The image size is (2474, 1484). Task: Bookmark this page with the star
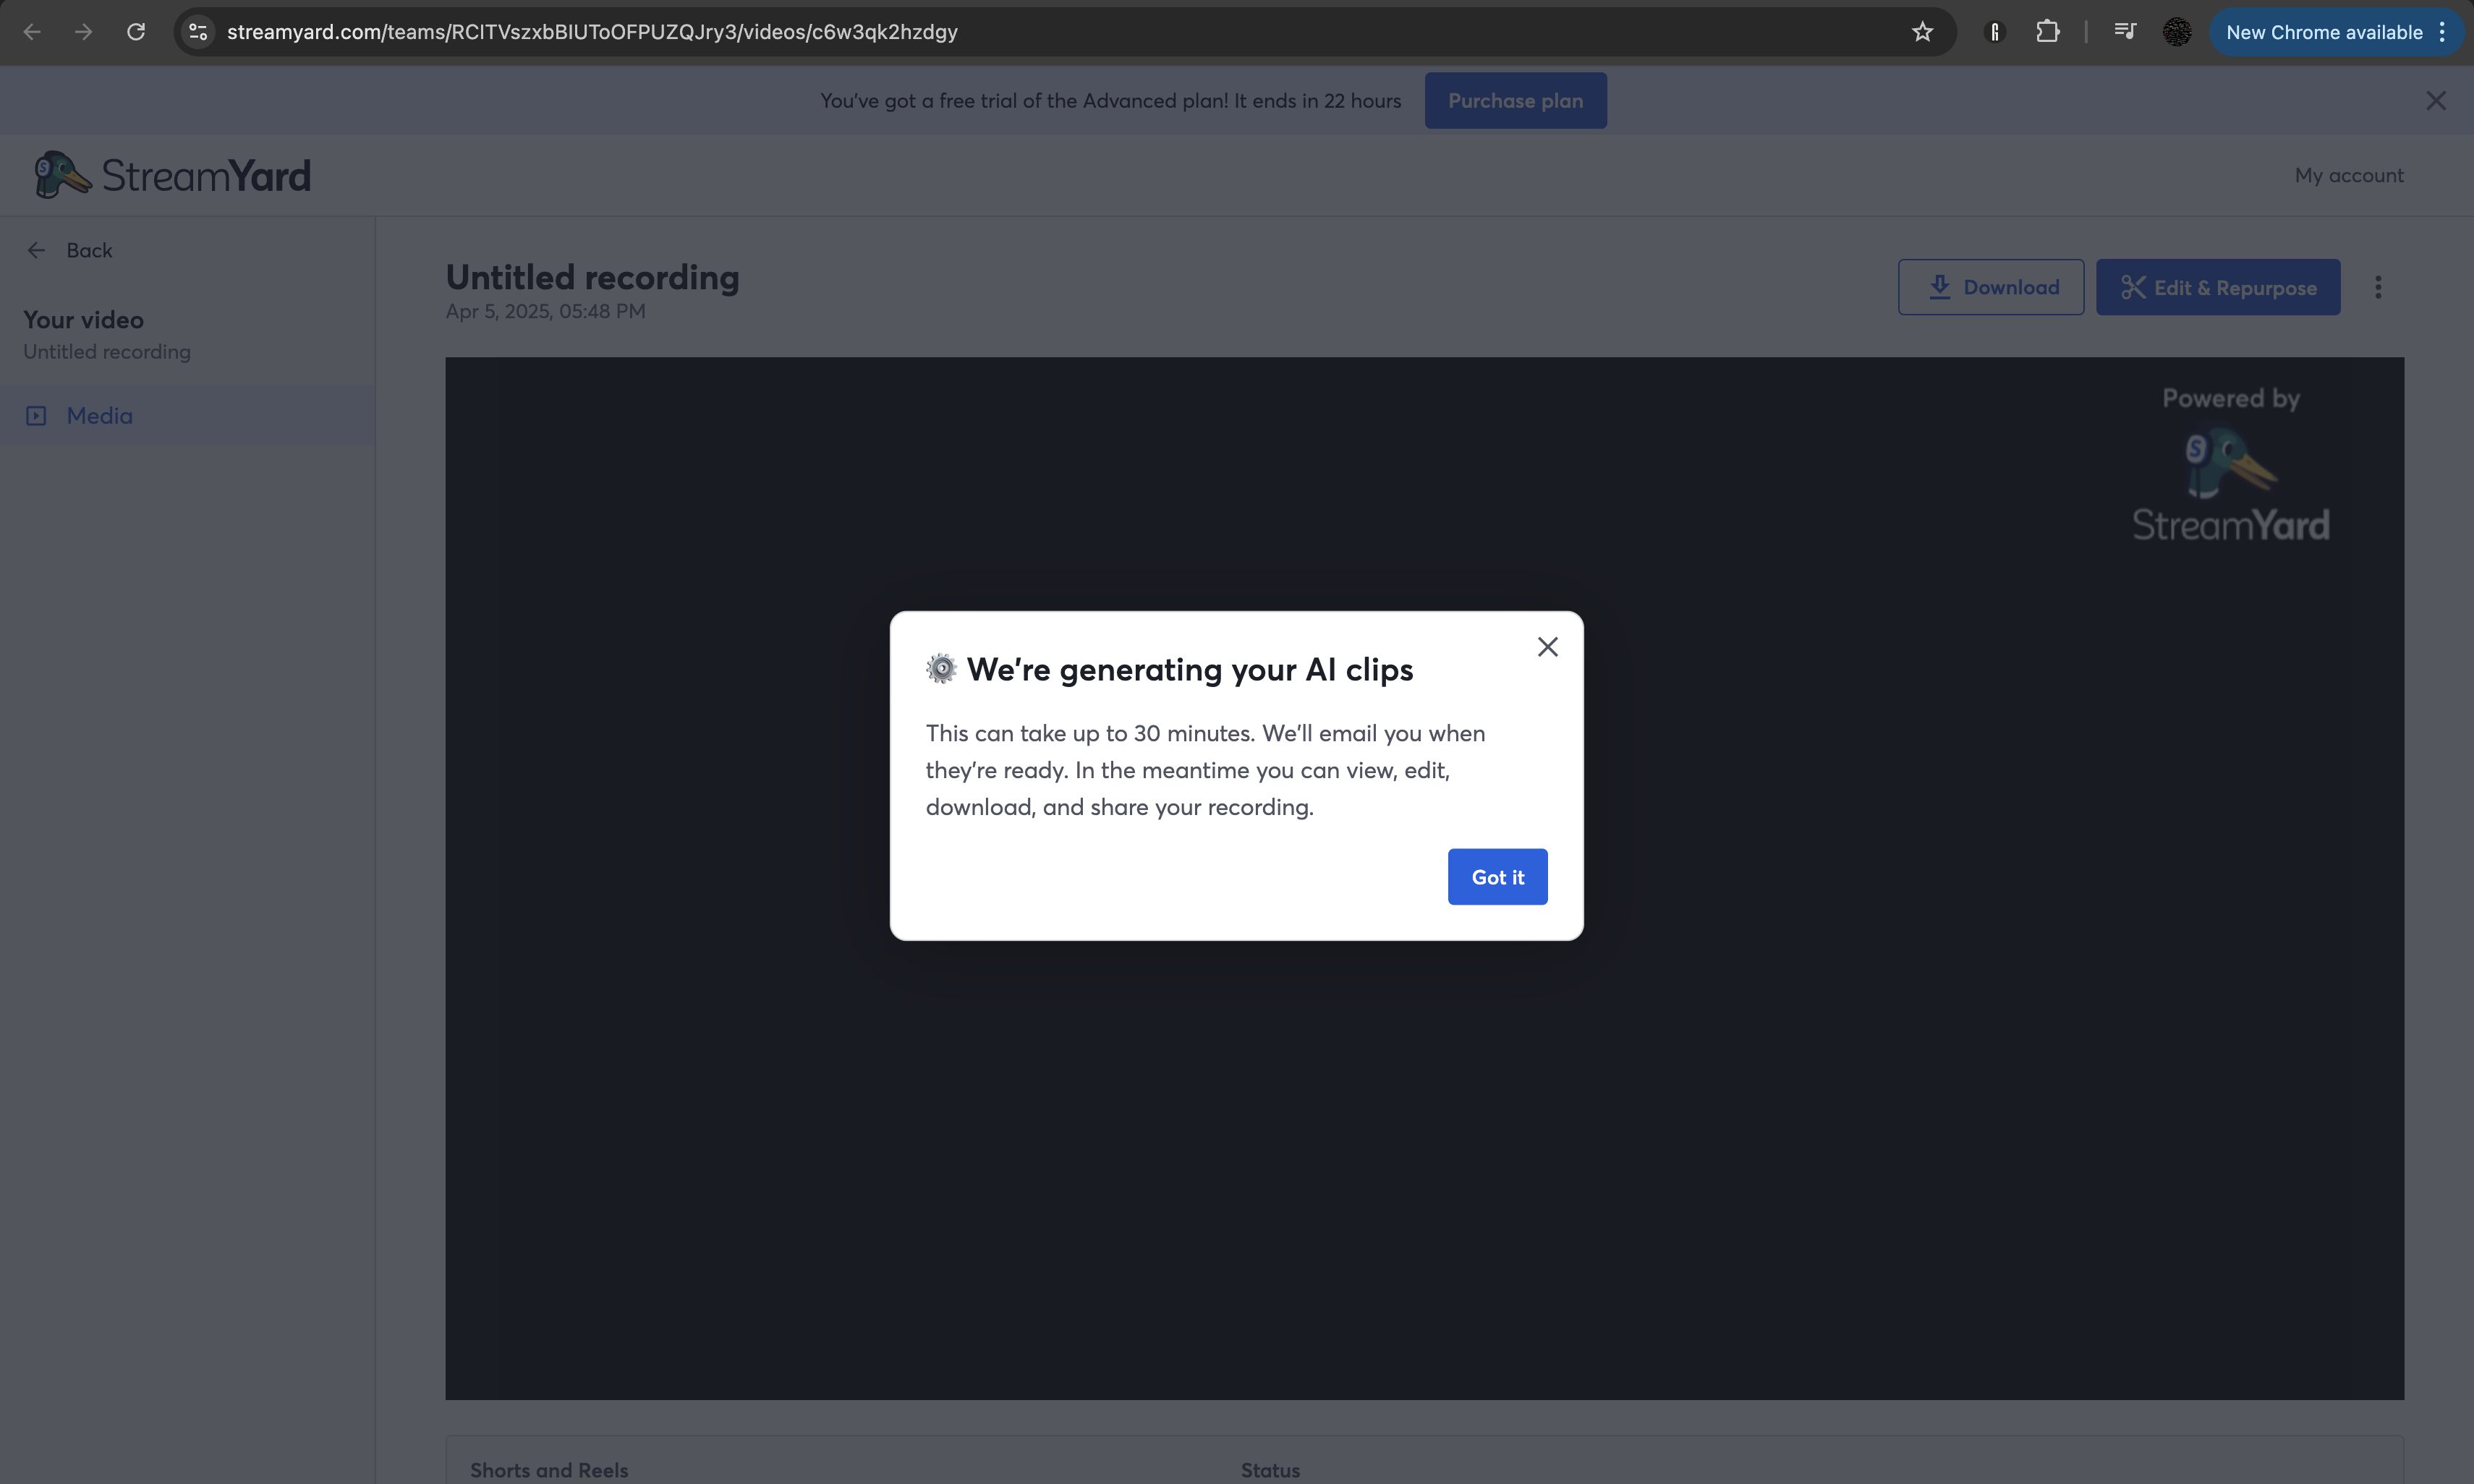(1922, 32)
